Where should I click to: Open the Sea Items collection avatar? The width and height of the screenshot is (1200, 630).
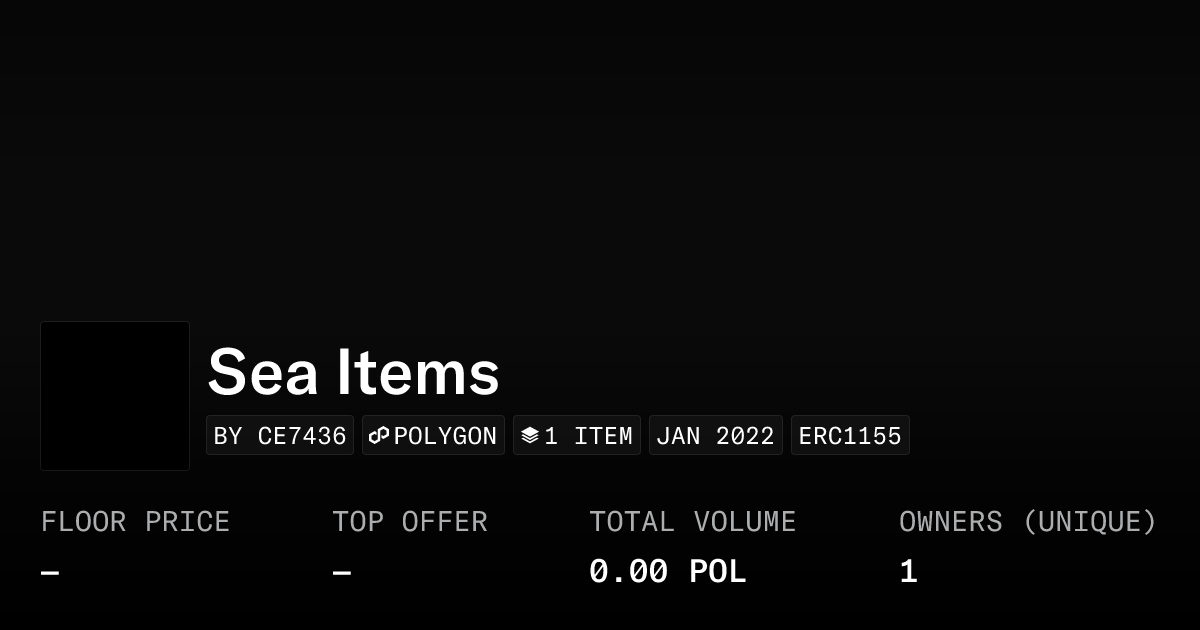click(x=115, y=396)
